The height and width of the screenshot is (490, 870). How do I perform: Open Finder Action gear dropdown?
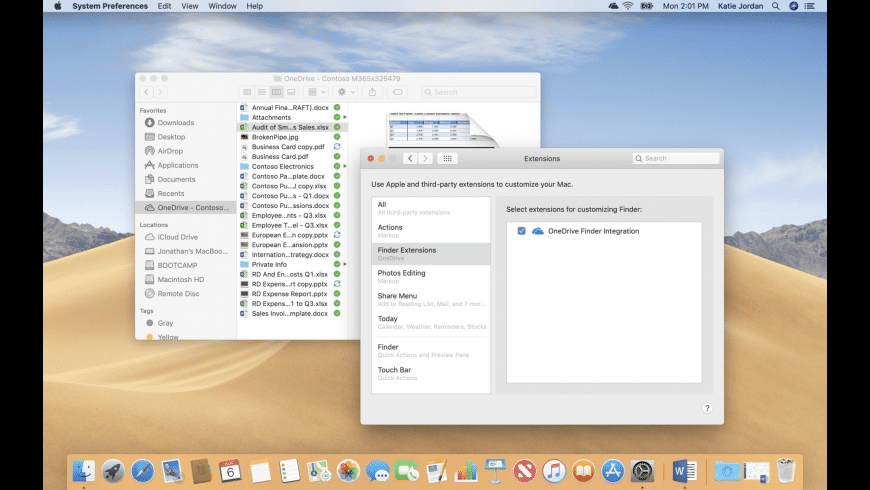(345, 92)
